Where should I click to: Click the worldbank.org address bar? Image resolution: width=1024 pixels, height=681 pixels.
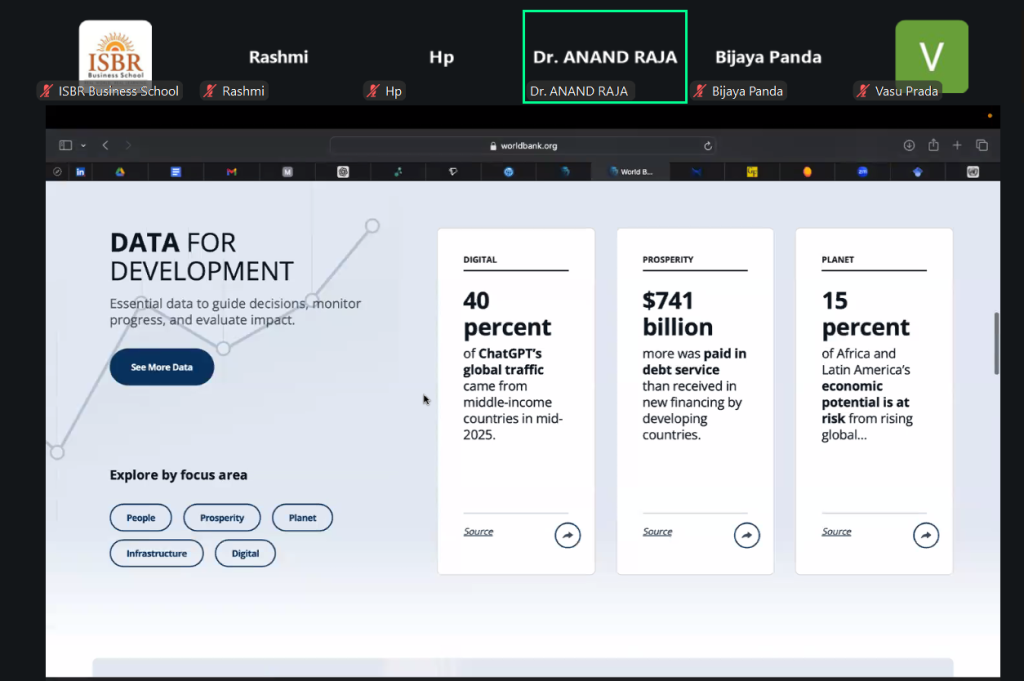523,146
